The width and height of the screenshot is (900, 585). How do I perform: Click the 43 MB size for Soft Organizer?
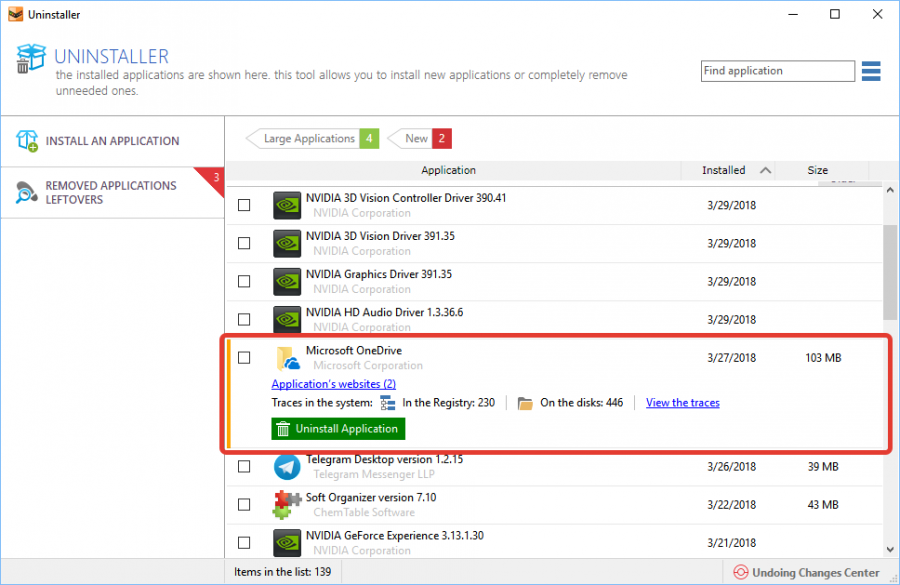(823, 505)
